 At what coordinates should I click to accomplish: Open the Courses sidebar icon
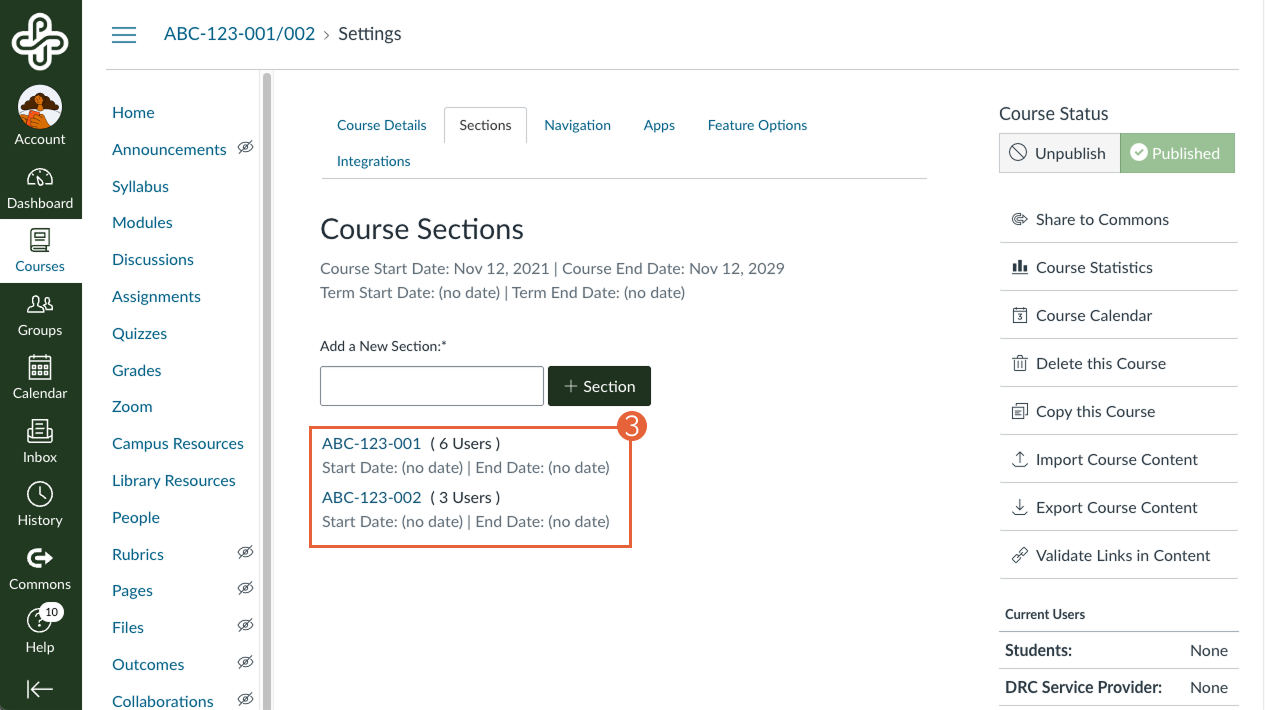click(40, 250)
